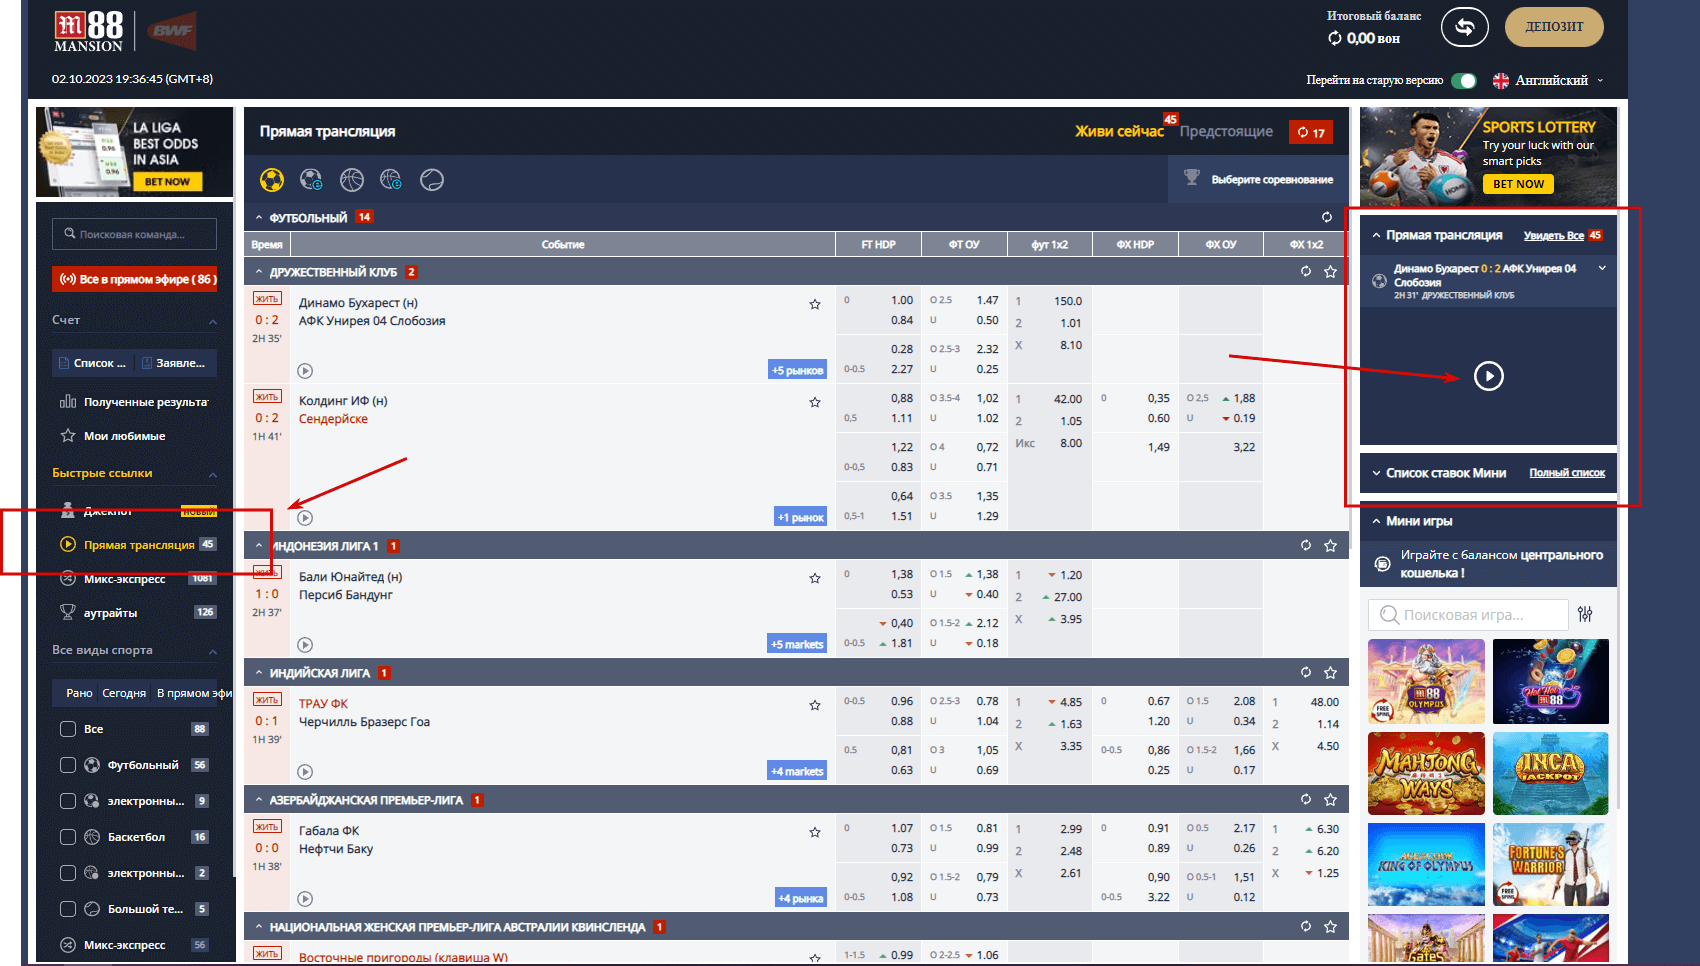Refresh the 0,00 balance icon
Screen dimensions: 1700x966
pyautogui.click(x=1335, y=38)
